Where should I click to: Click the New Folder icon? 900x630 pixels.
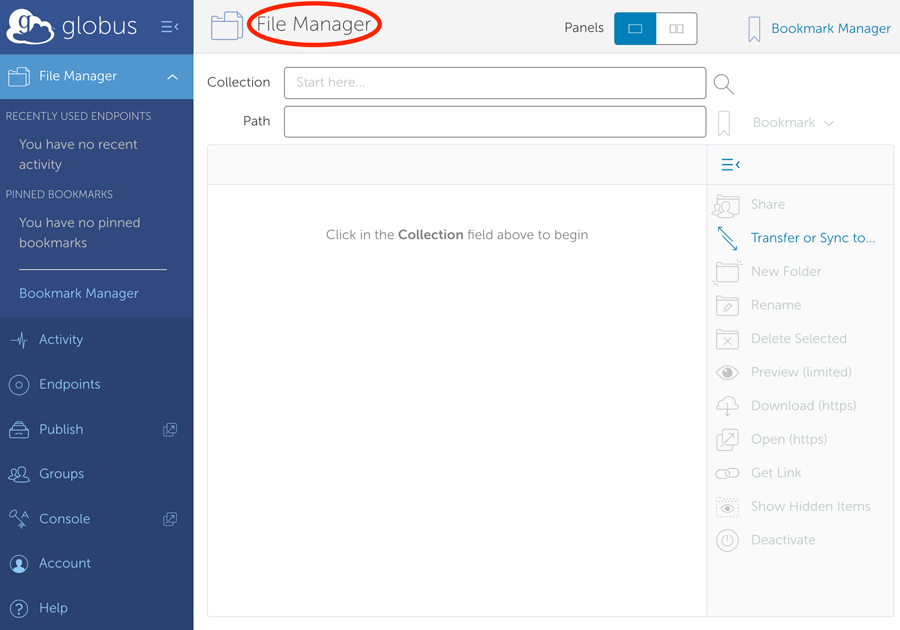(727, 272)
